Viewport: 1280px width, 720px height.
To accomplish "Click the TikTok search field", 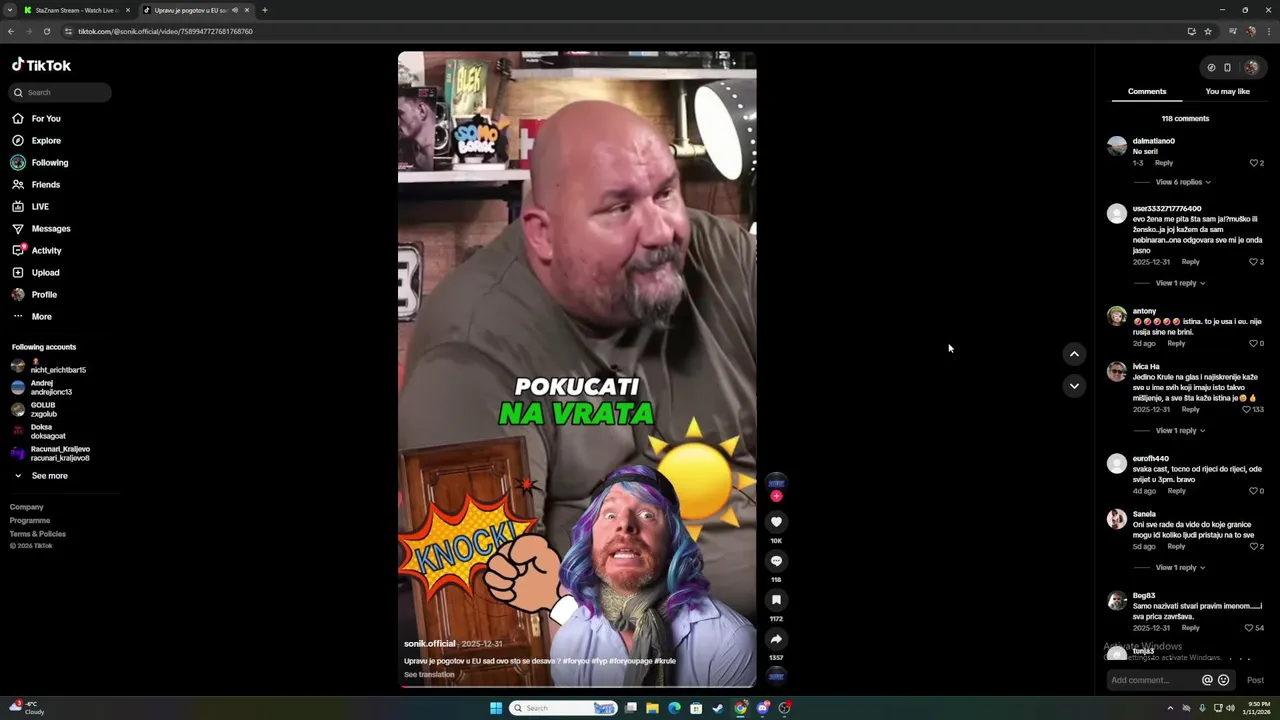I will pos(60,92).
